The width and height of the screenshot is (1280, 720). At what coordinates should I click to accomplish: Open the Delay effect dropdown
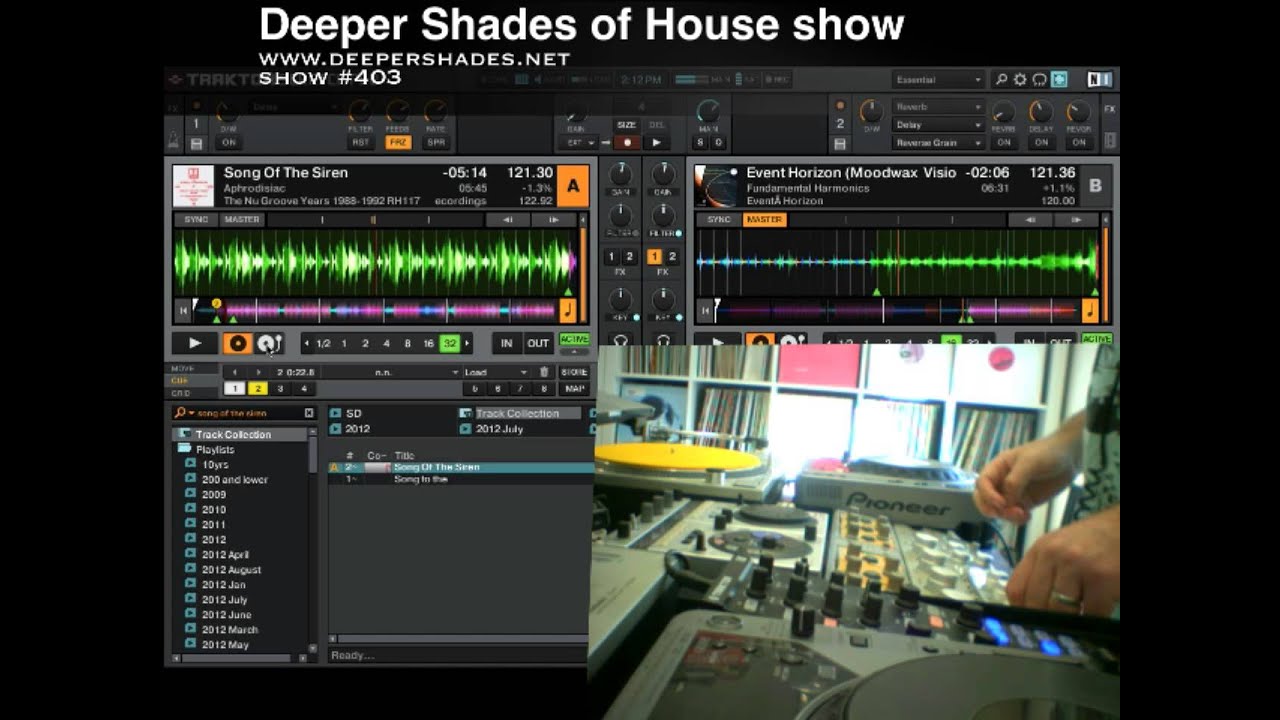pos(939,124)
